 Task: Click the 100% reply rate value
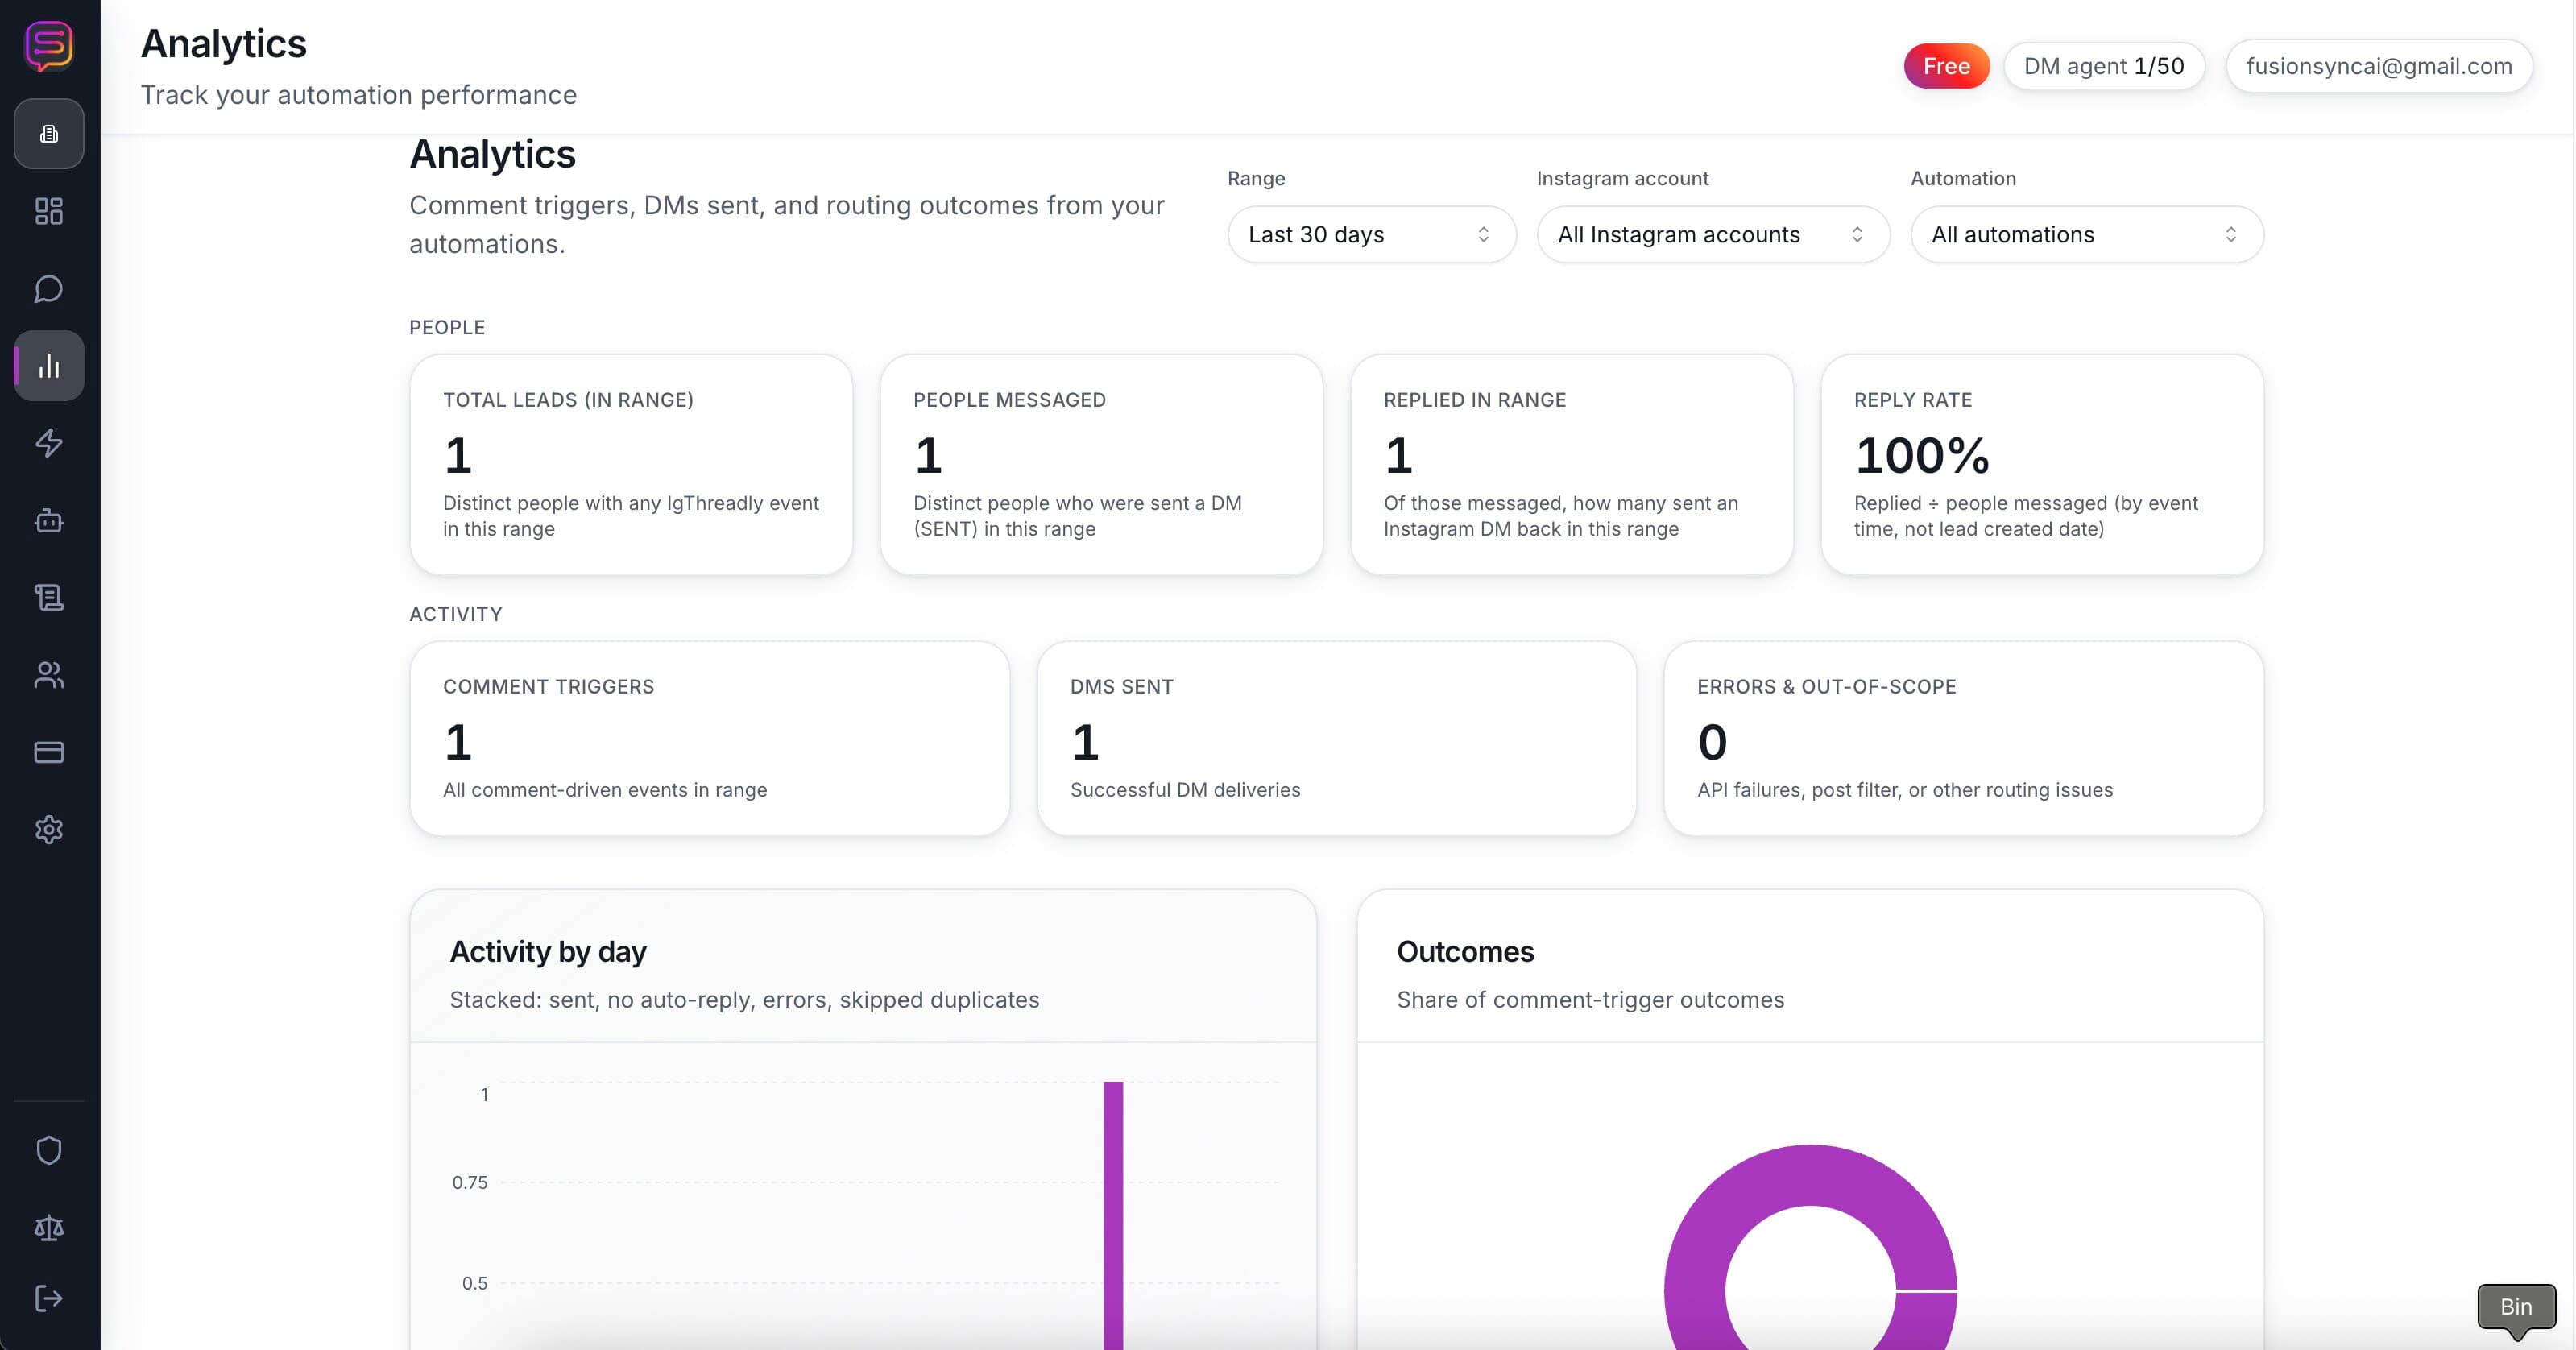point(1922,456)
